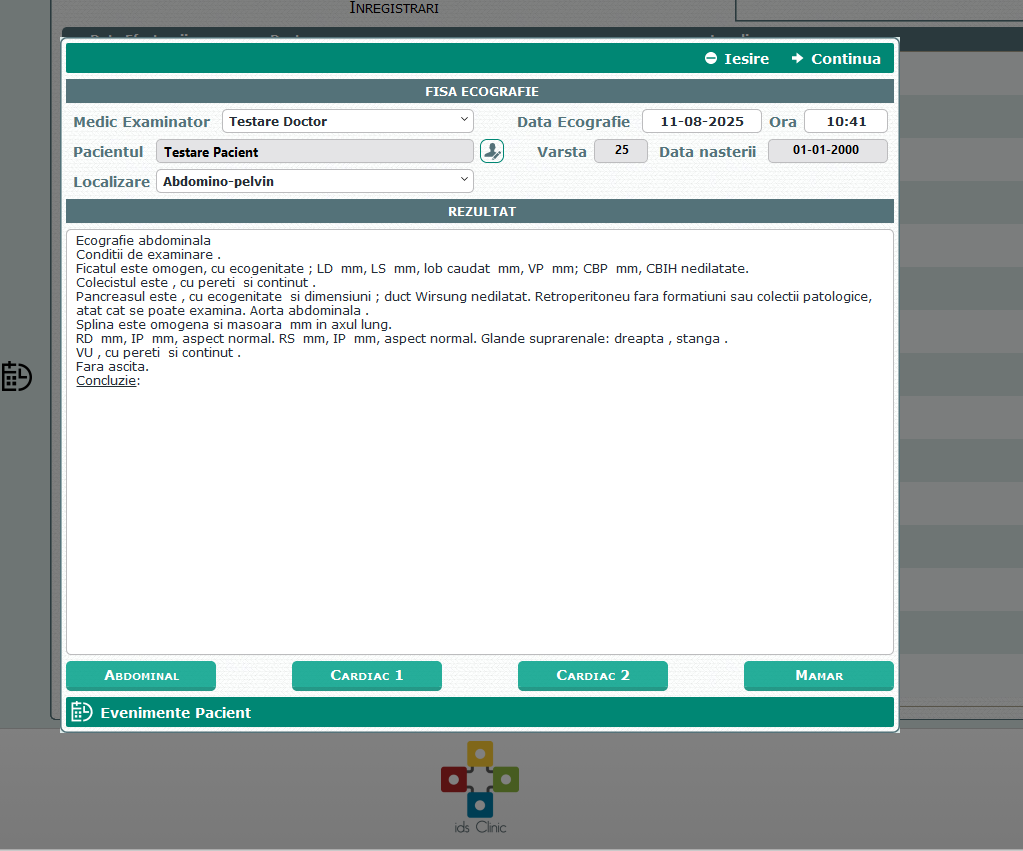Click the Inregistrari heading in the background
Image resolution: width=1023 pixels, height=851 pixels.
pos(394,8)
